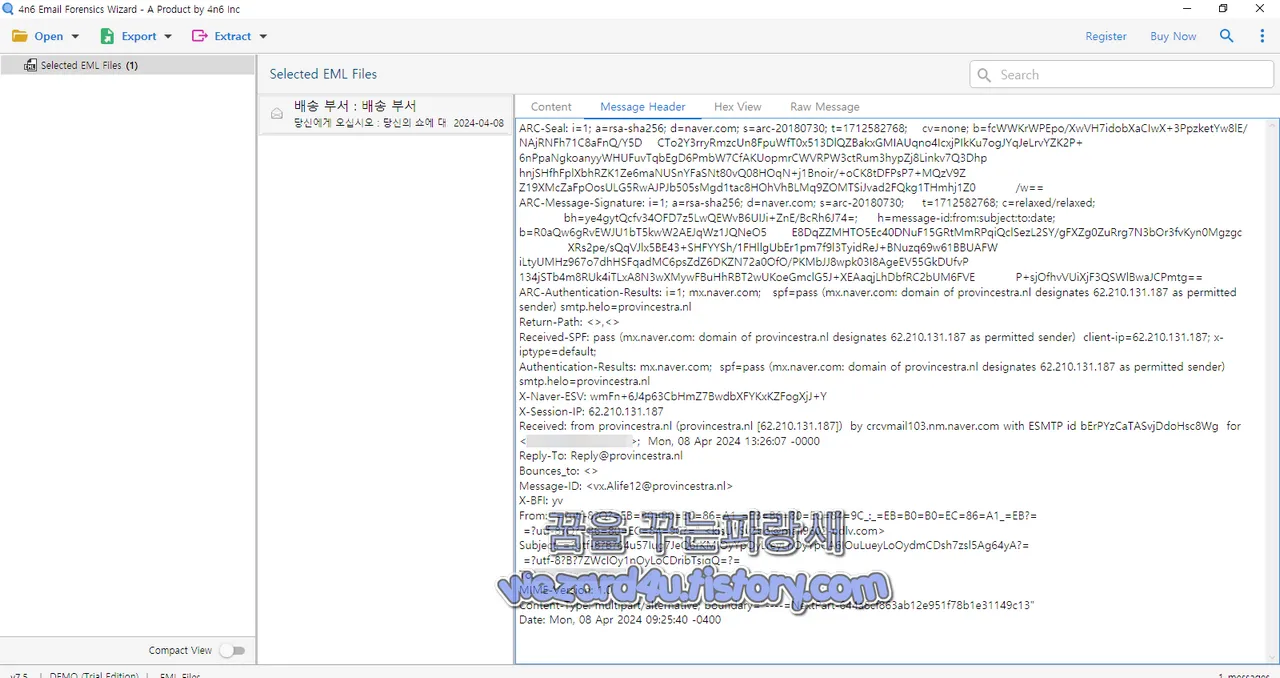Click the X-Naver-ESV header line
Viewport: 1280px width, 678px height.
[x=673, y=397]
